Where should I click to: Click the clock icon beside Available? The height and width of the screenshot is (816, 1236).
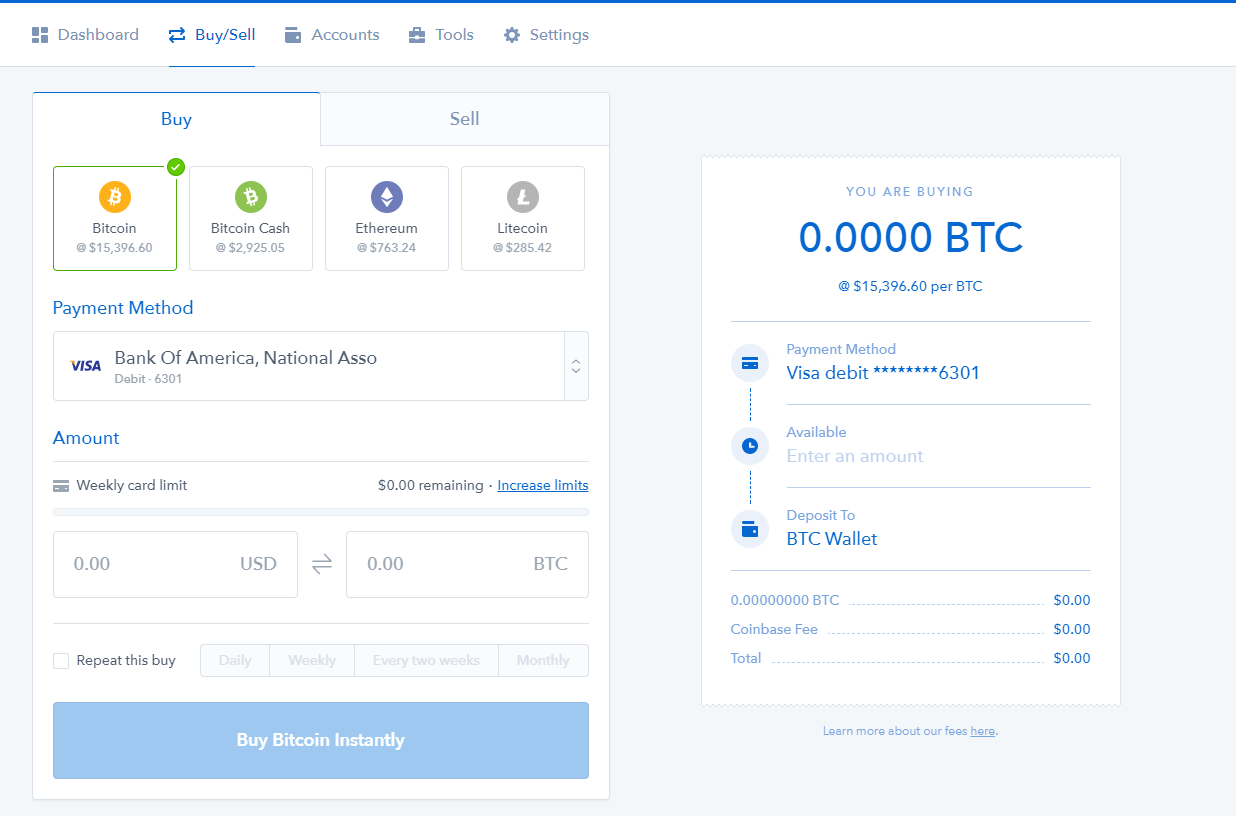[750, 445]
